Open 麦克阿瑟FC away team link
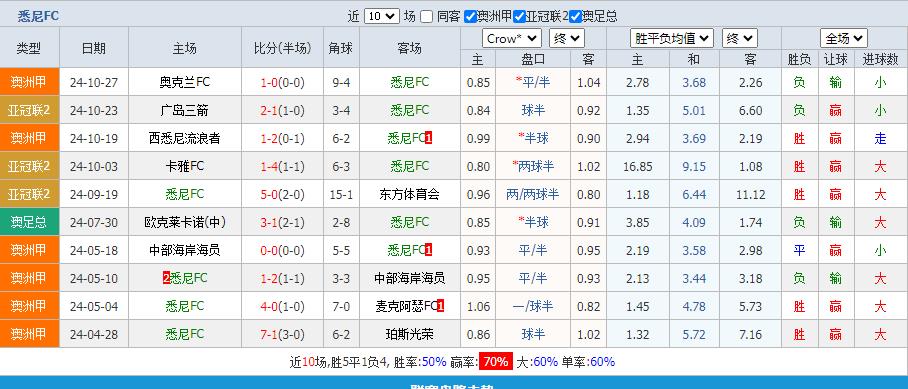Image resolution: width=908 pixels, height=389 pixels. click(x=406, y=306)
